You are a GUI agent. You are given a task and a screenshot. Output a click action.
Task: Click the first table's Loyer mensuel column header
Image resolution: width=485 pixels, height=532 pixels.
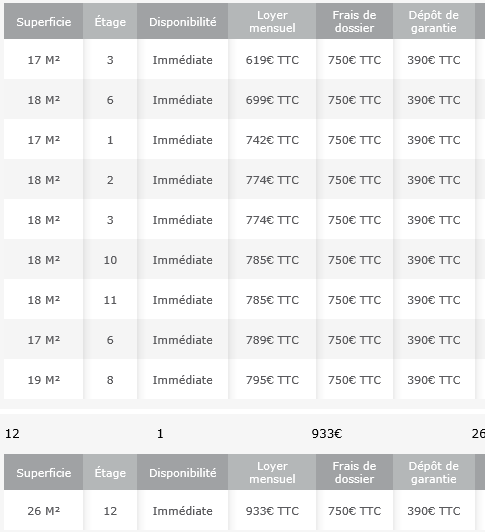point(272,21)
